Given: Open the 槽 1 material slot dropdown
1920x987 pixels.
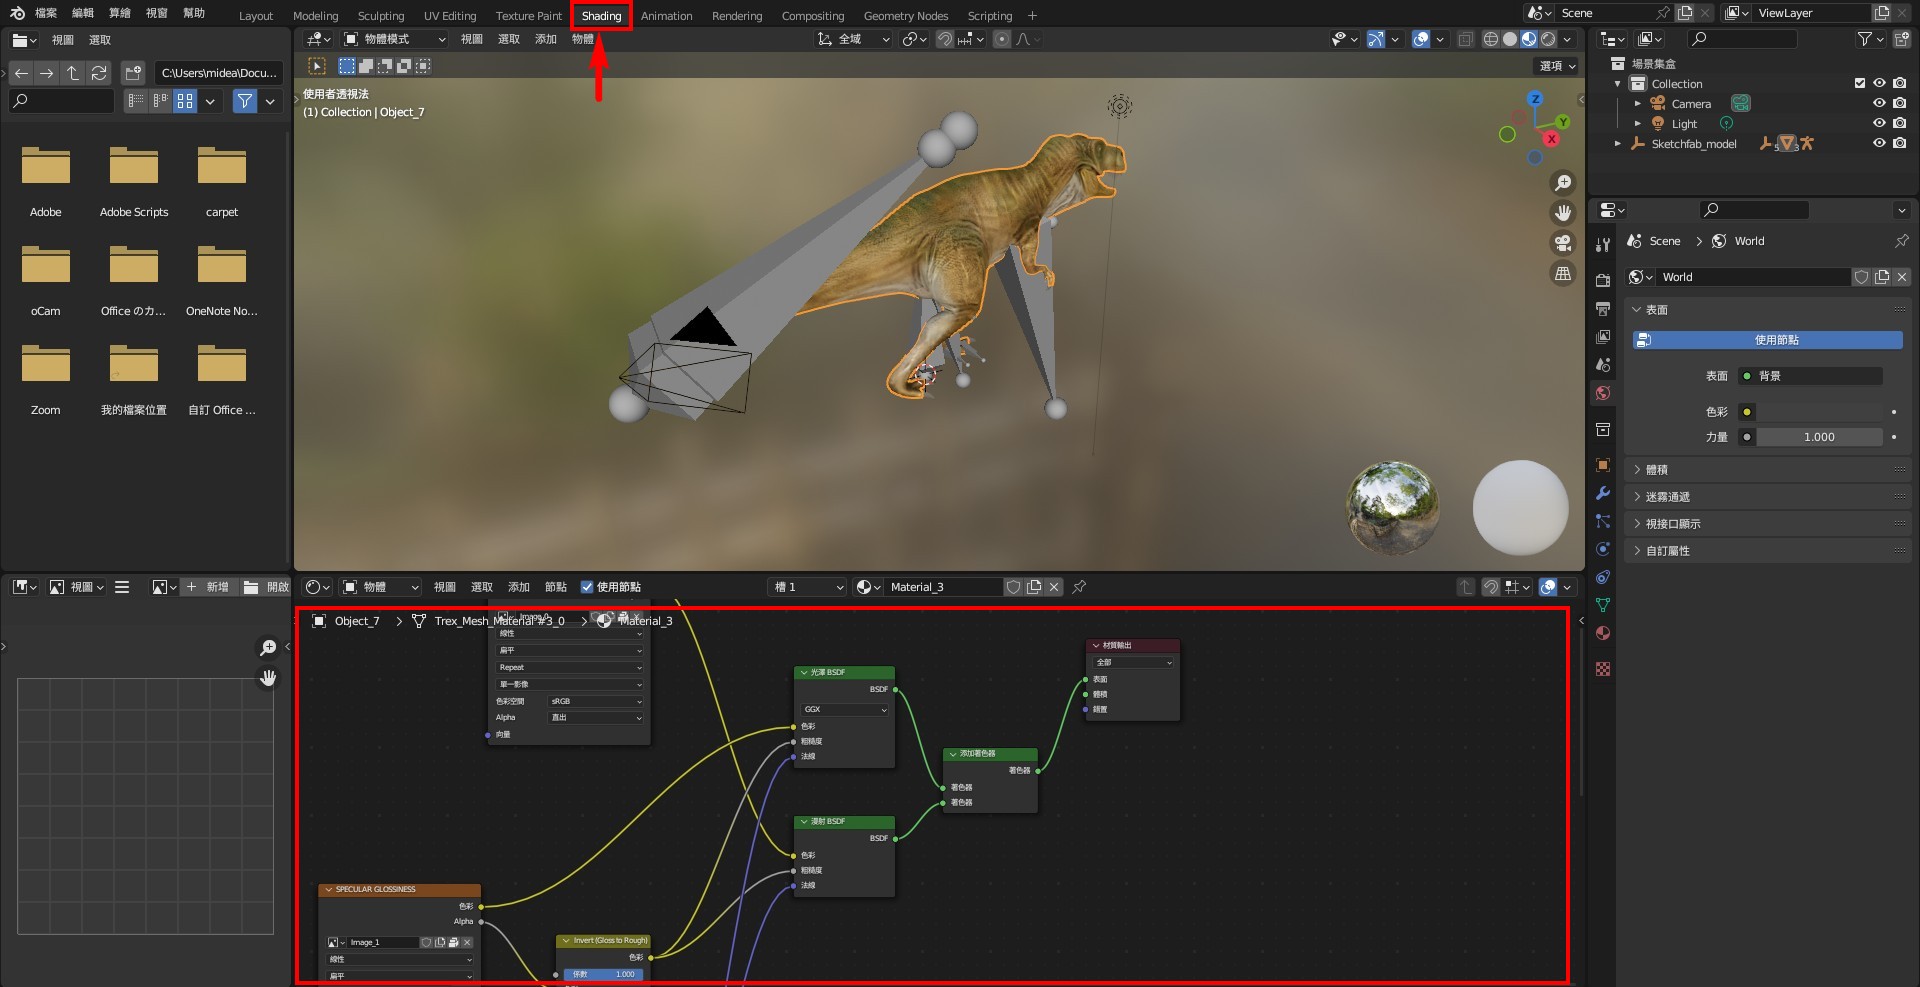Looking at the screenshot, I should [808, 587].
